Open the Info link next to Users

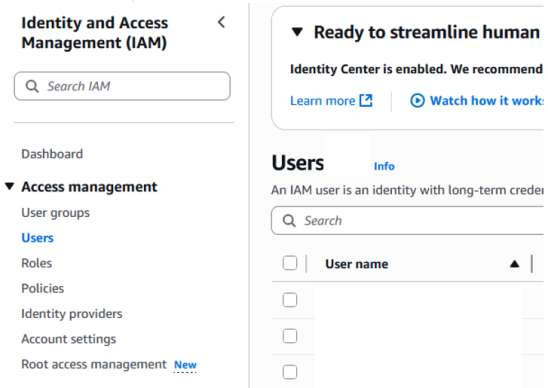(x=384, y=166)
